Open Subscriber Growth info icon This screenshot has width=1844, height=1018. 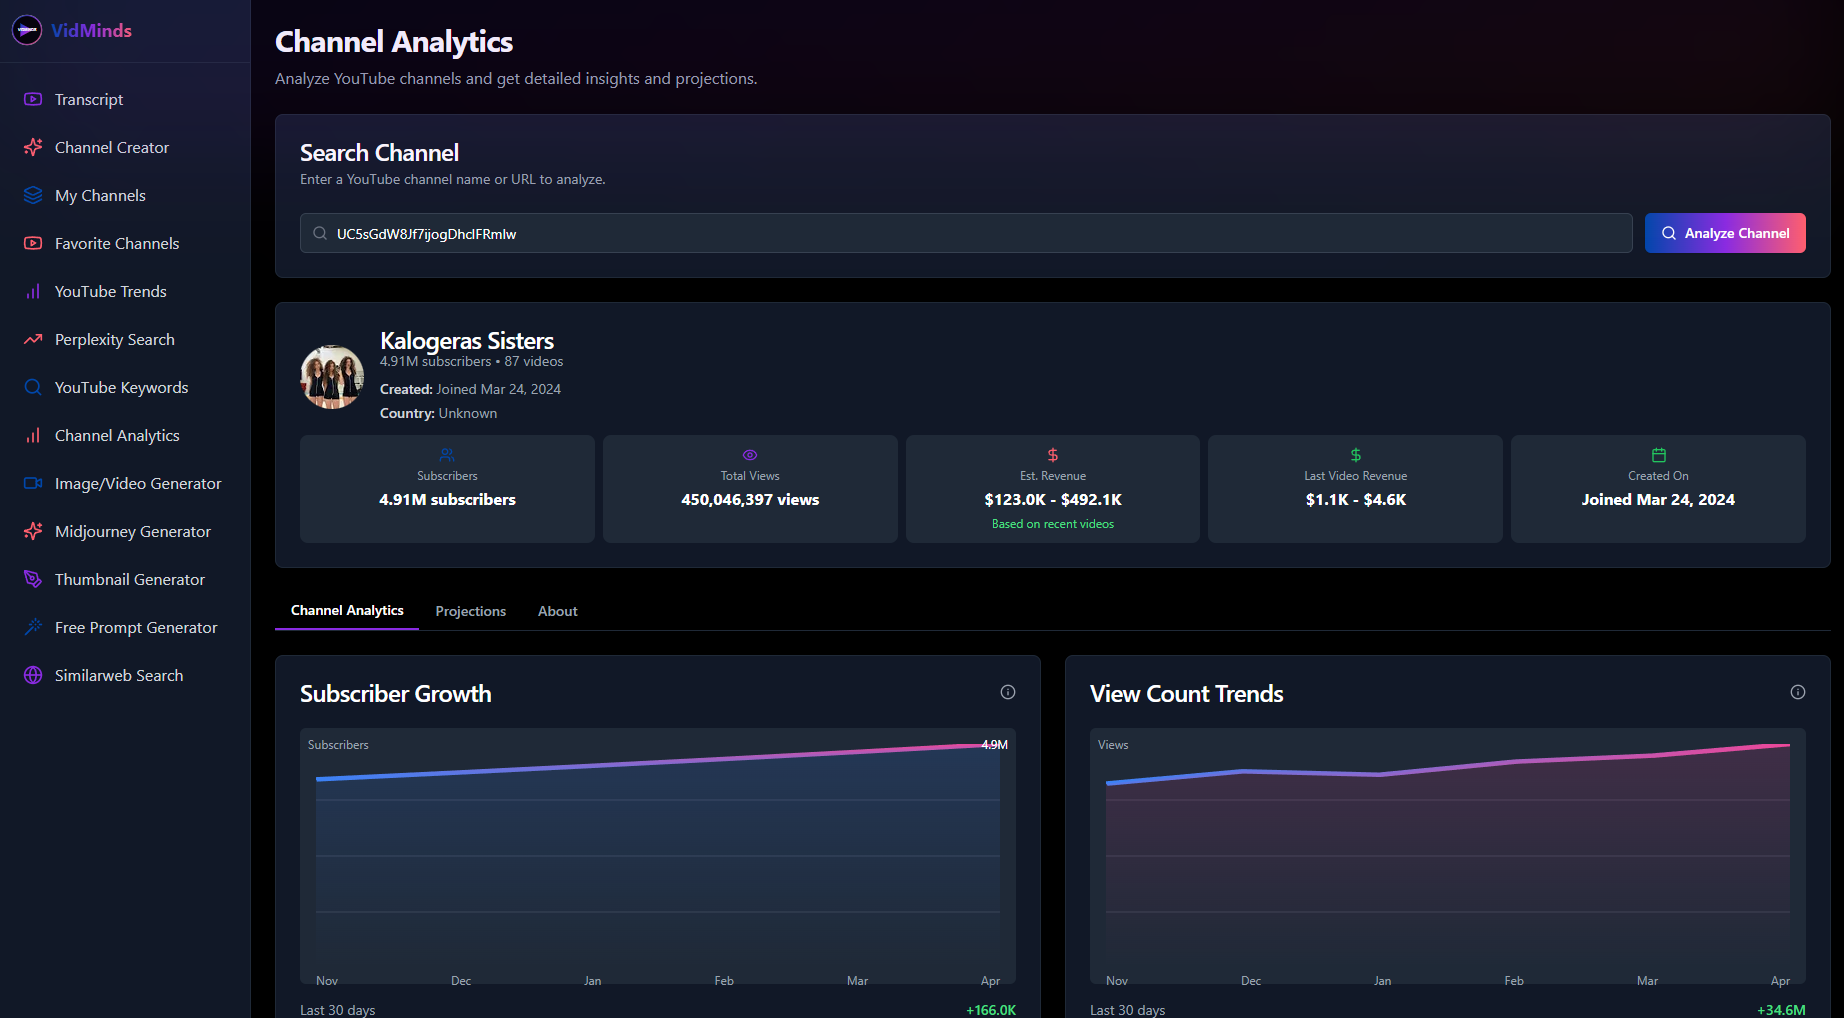(1008, 692)
